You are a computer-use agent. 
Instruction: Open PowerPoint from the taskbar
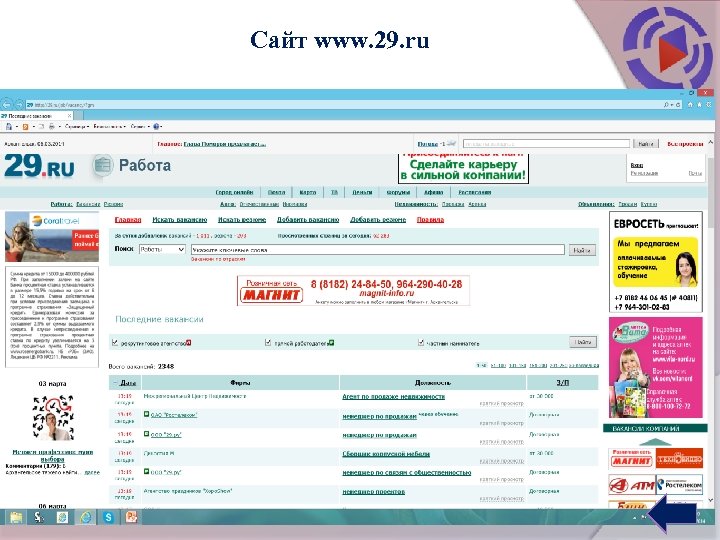(131, 518)
